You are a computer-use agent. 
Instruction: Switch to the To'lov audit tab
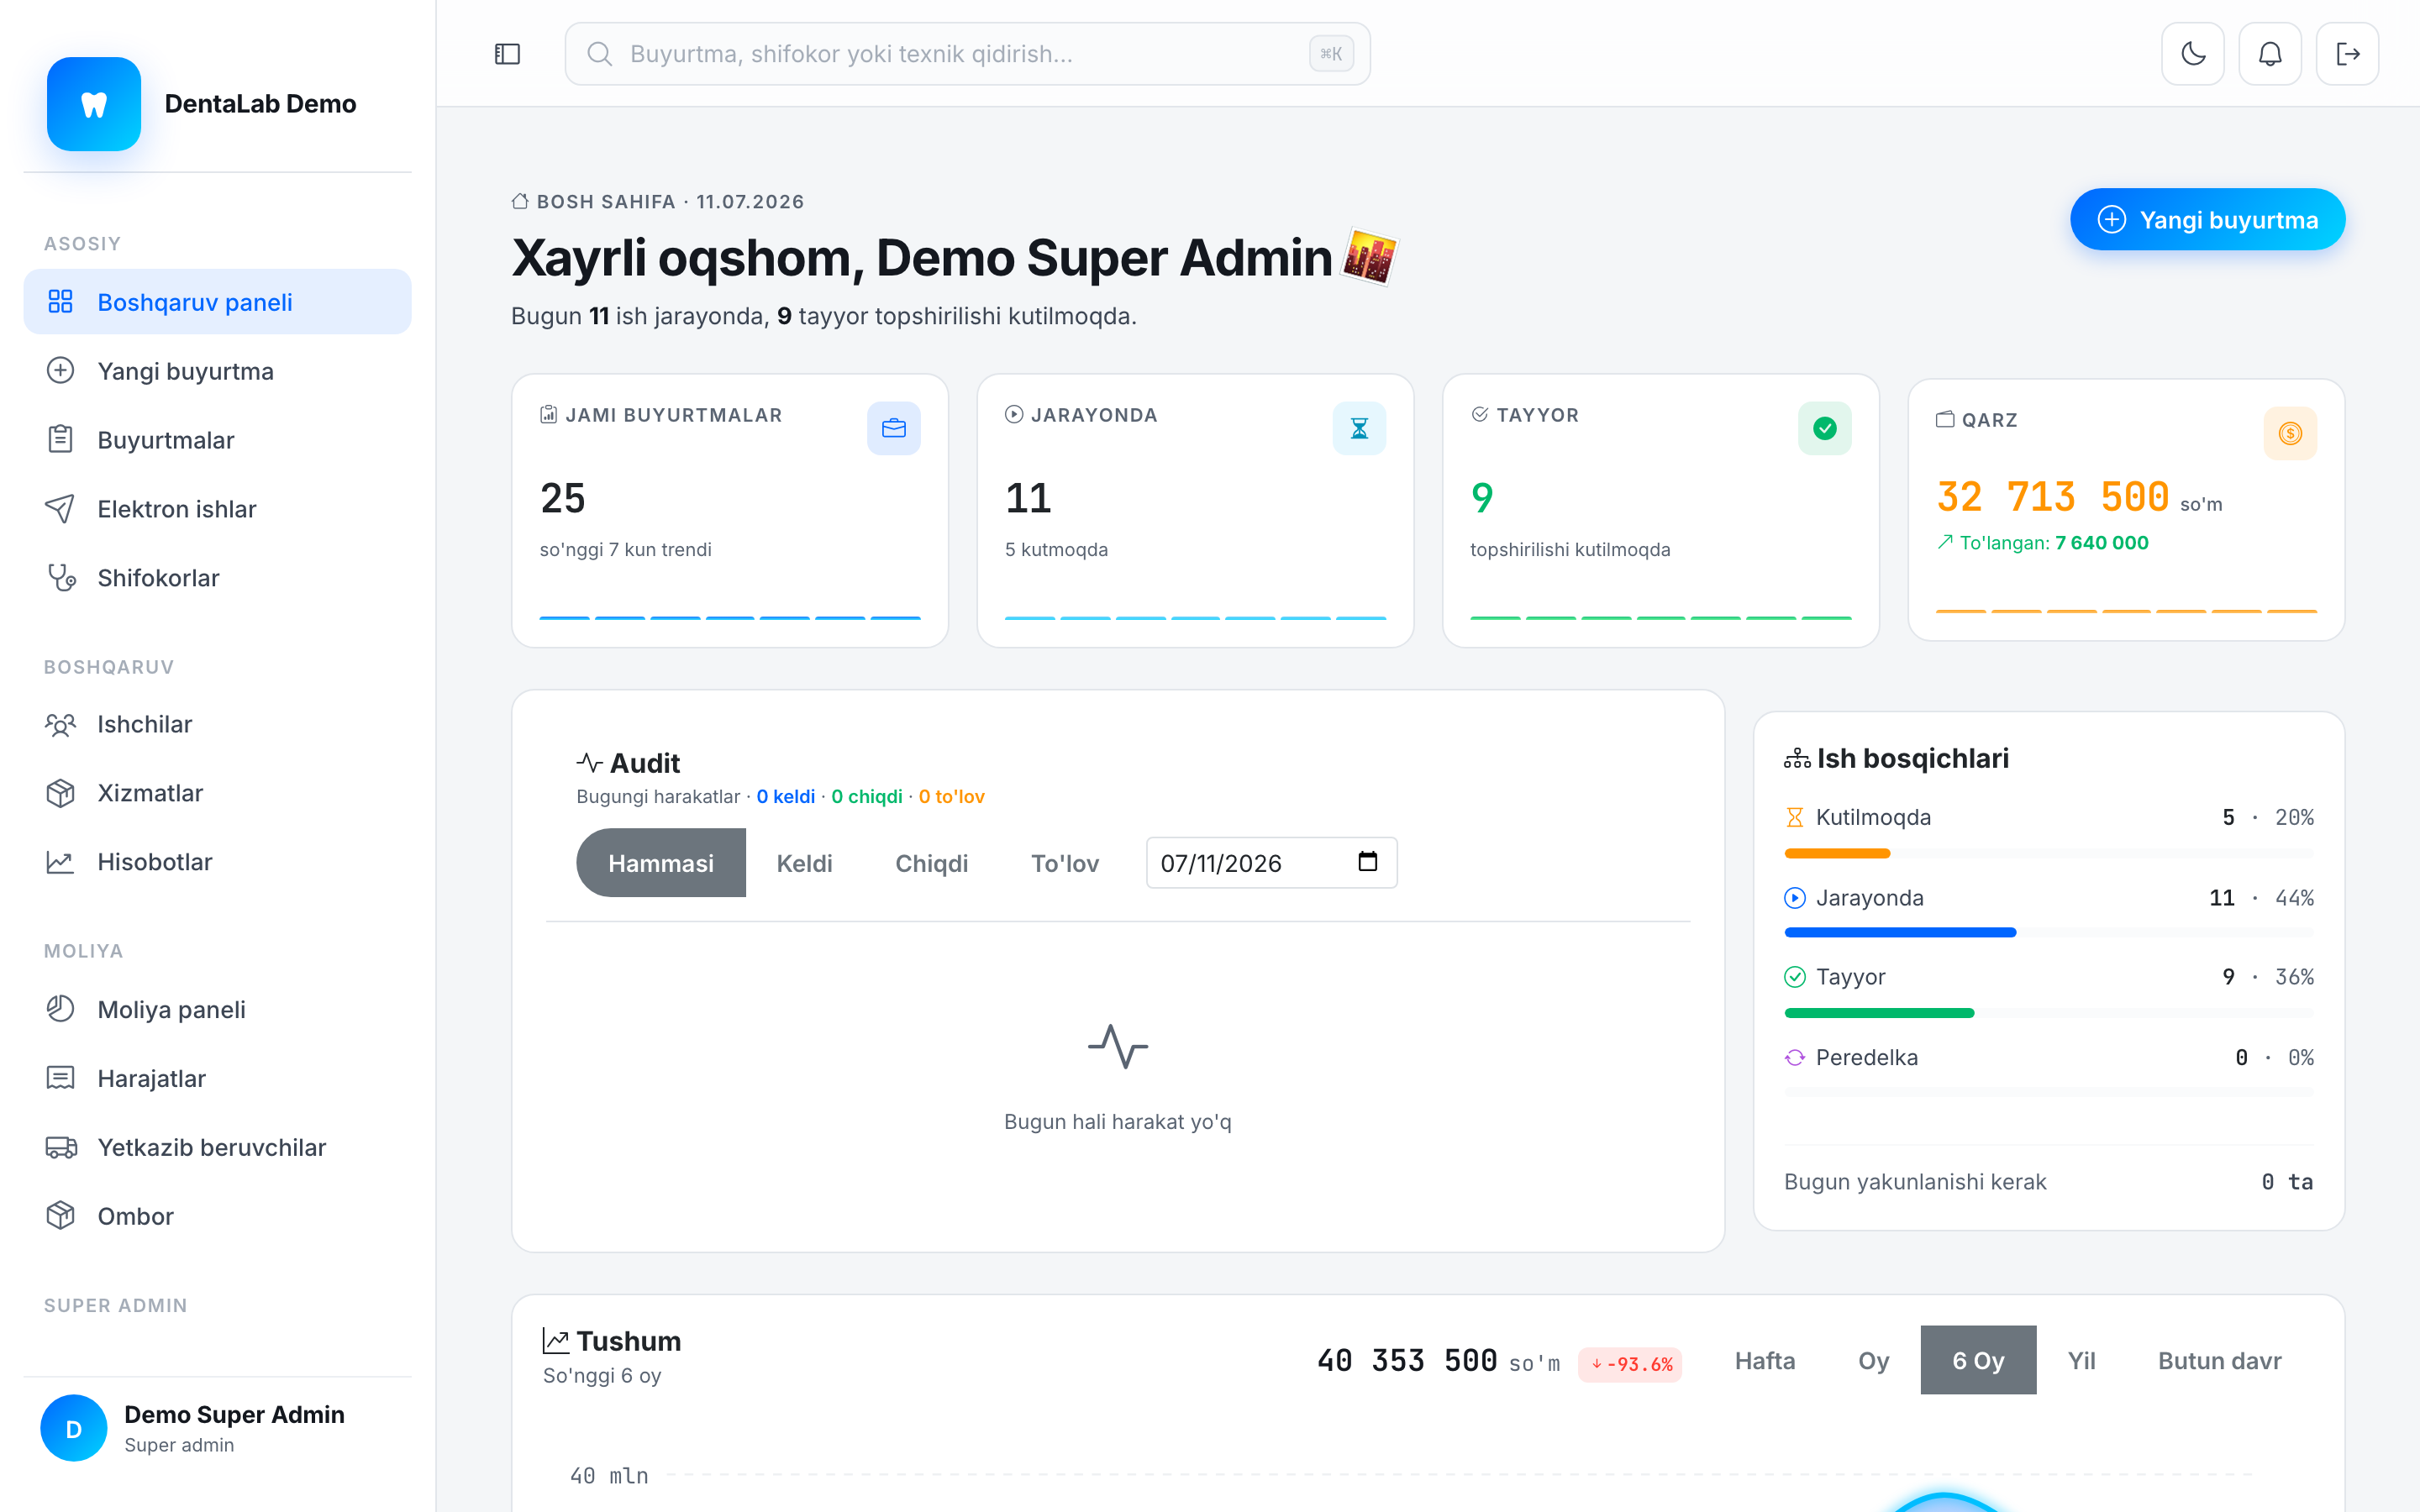point(1065,862)
